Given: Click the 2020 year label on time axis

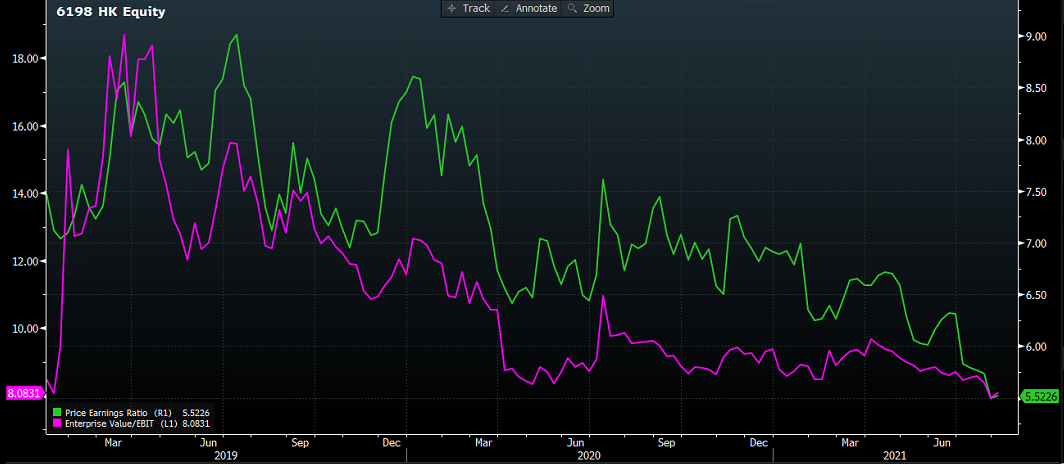Looking at the screenshot, I should (592, 455).
